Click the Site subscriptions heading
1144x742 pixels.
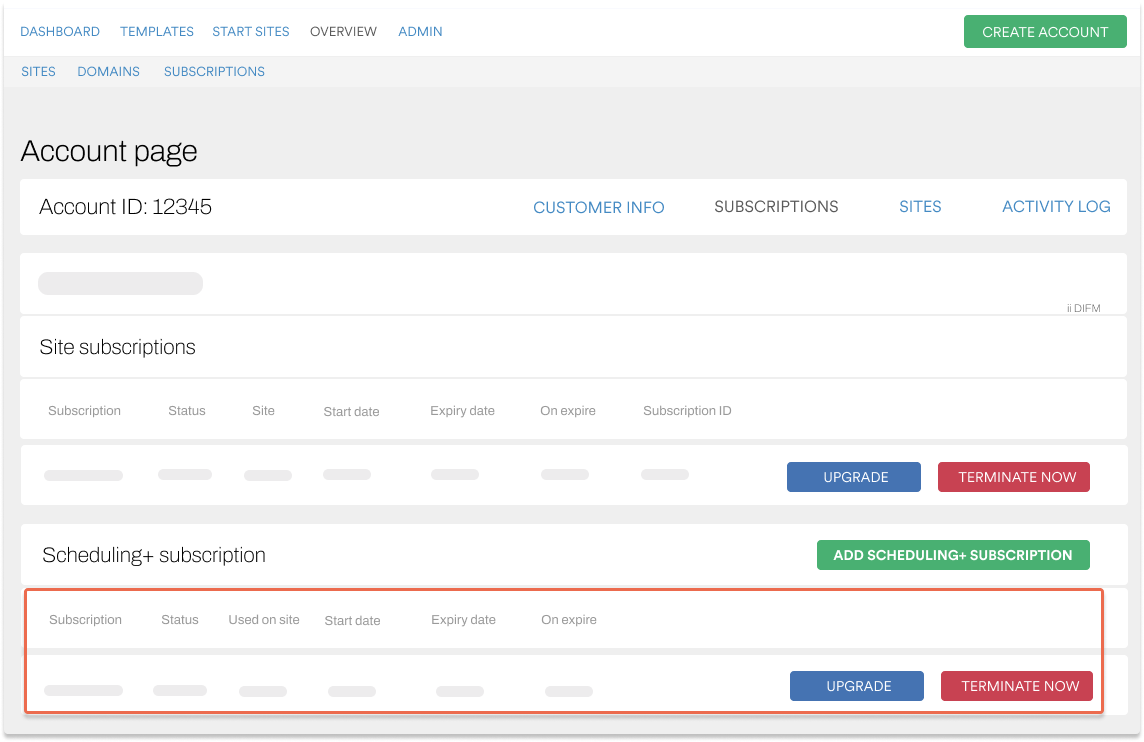coord(117,347)
